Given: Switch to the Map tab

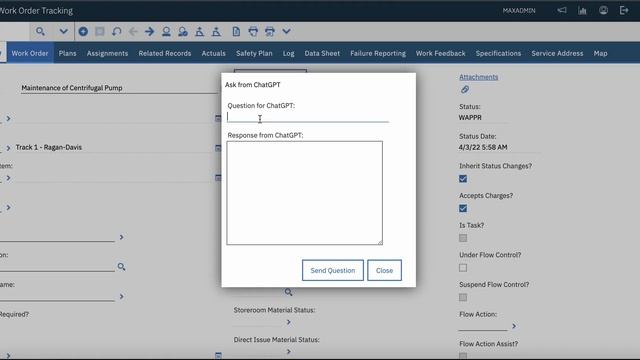Looking at the screenshot, I should pos(600,53).
